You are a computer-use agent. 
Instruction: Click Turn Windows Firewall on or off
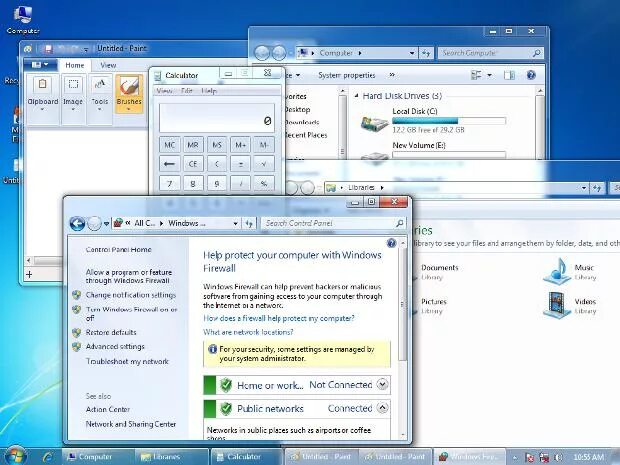131,314
